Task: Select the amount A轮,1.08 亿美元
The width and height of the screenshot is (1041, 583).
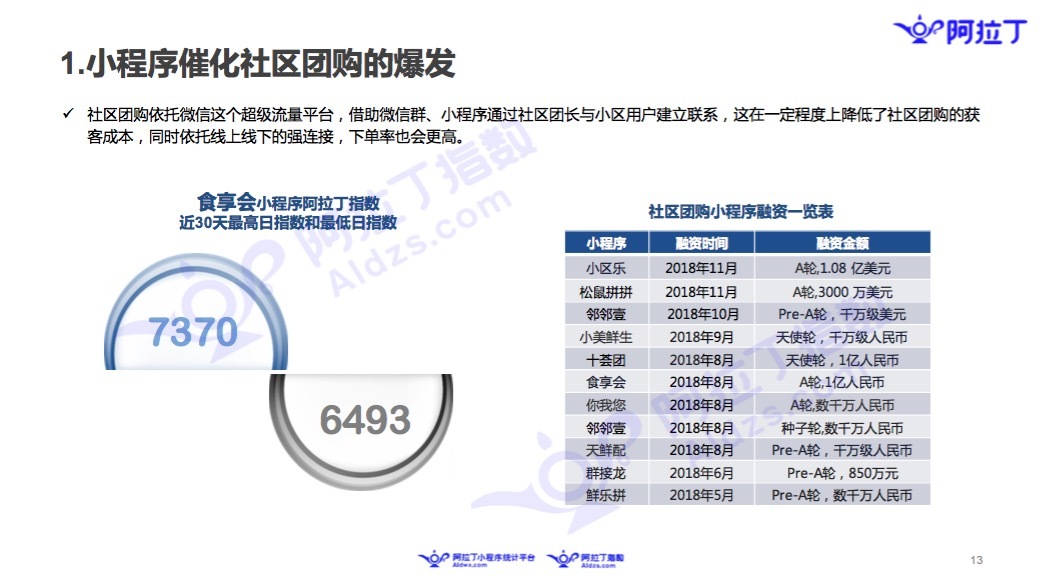Action: click(x=842, y=268)
